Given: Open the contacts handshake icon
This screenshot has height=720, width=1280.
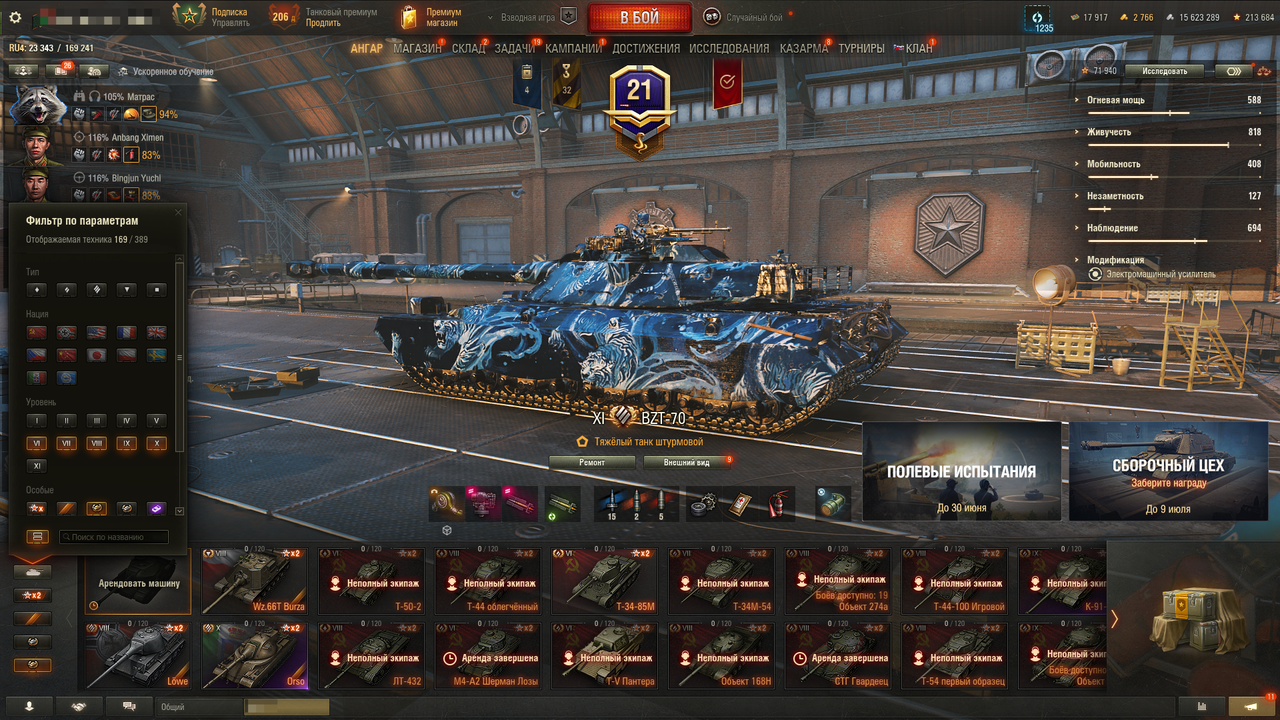Looking at the screenshot, I should tap(78, 706).
